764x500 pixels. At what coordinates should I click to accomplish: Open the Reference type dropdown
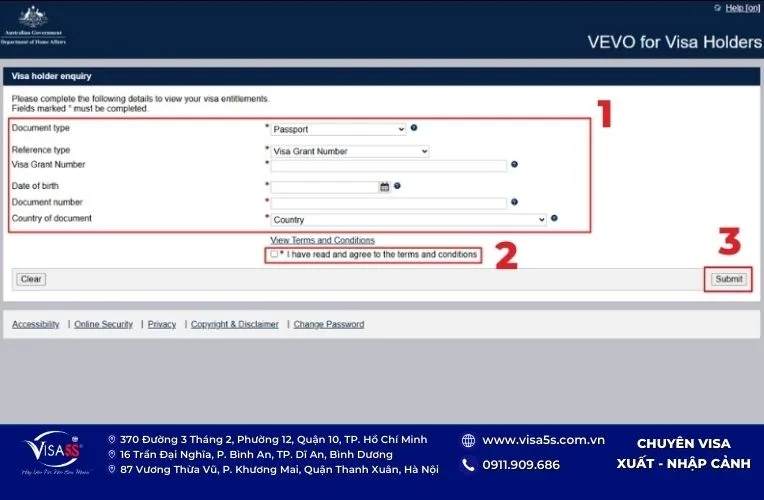tap(350, 151)
